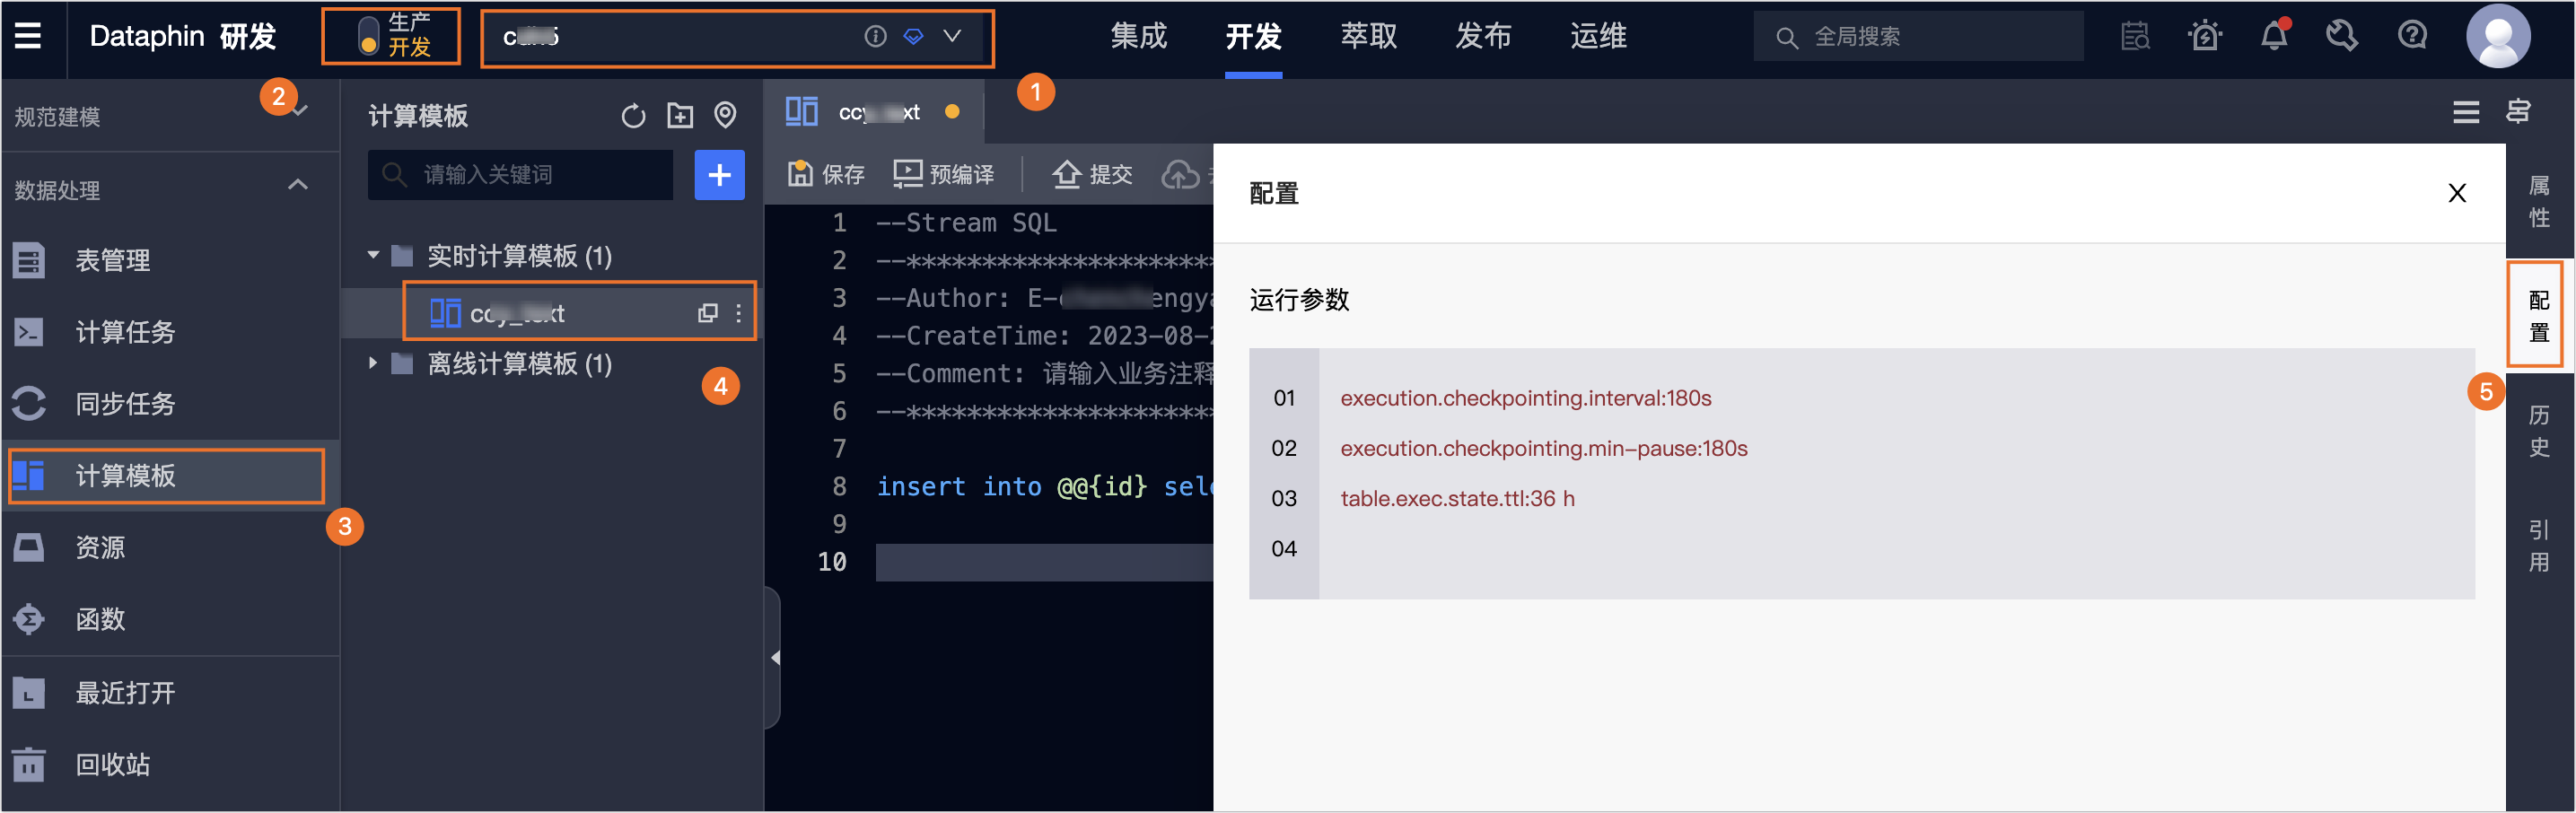Screen dimensions: 2576x813
Task: Click the copy icon on the template row
Action: coord(708,313)
